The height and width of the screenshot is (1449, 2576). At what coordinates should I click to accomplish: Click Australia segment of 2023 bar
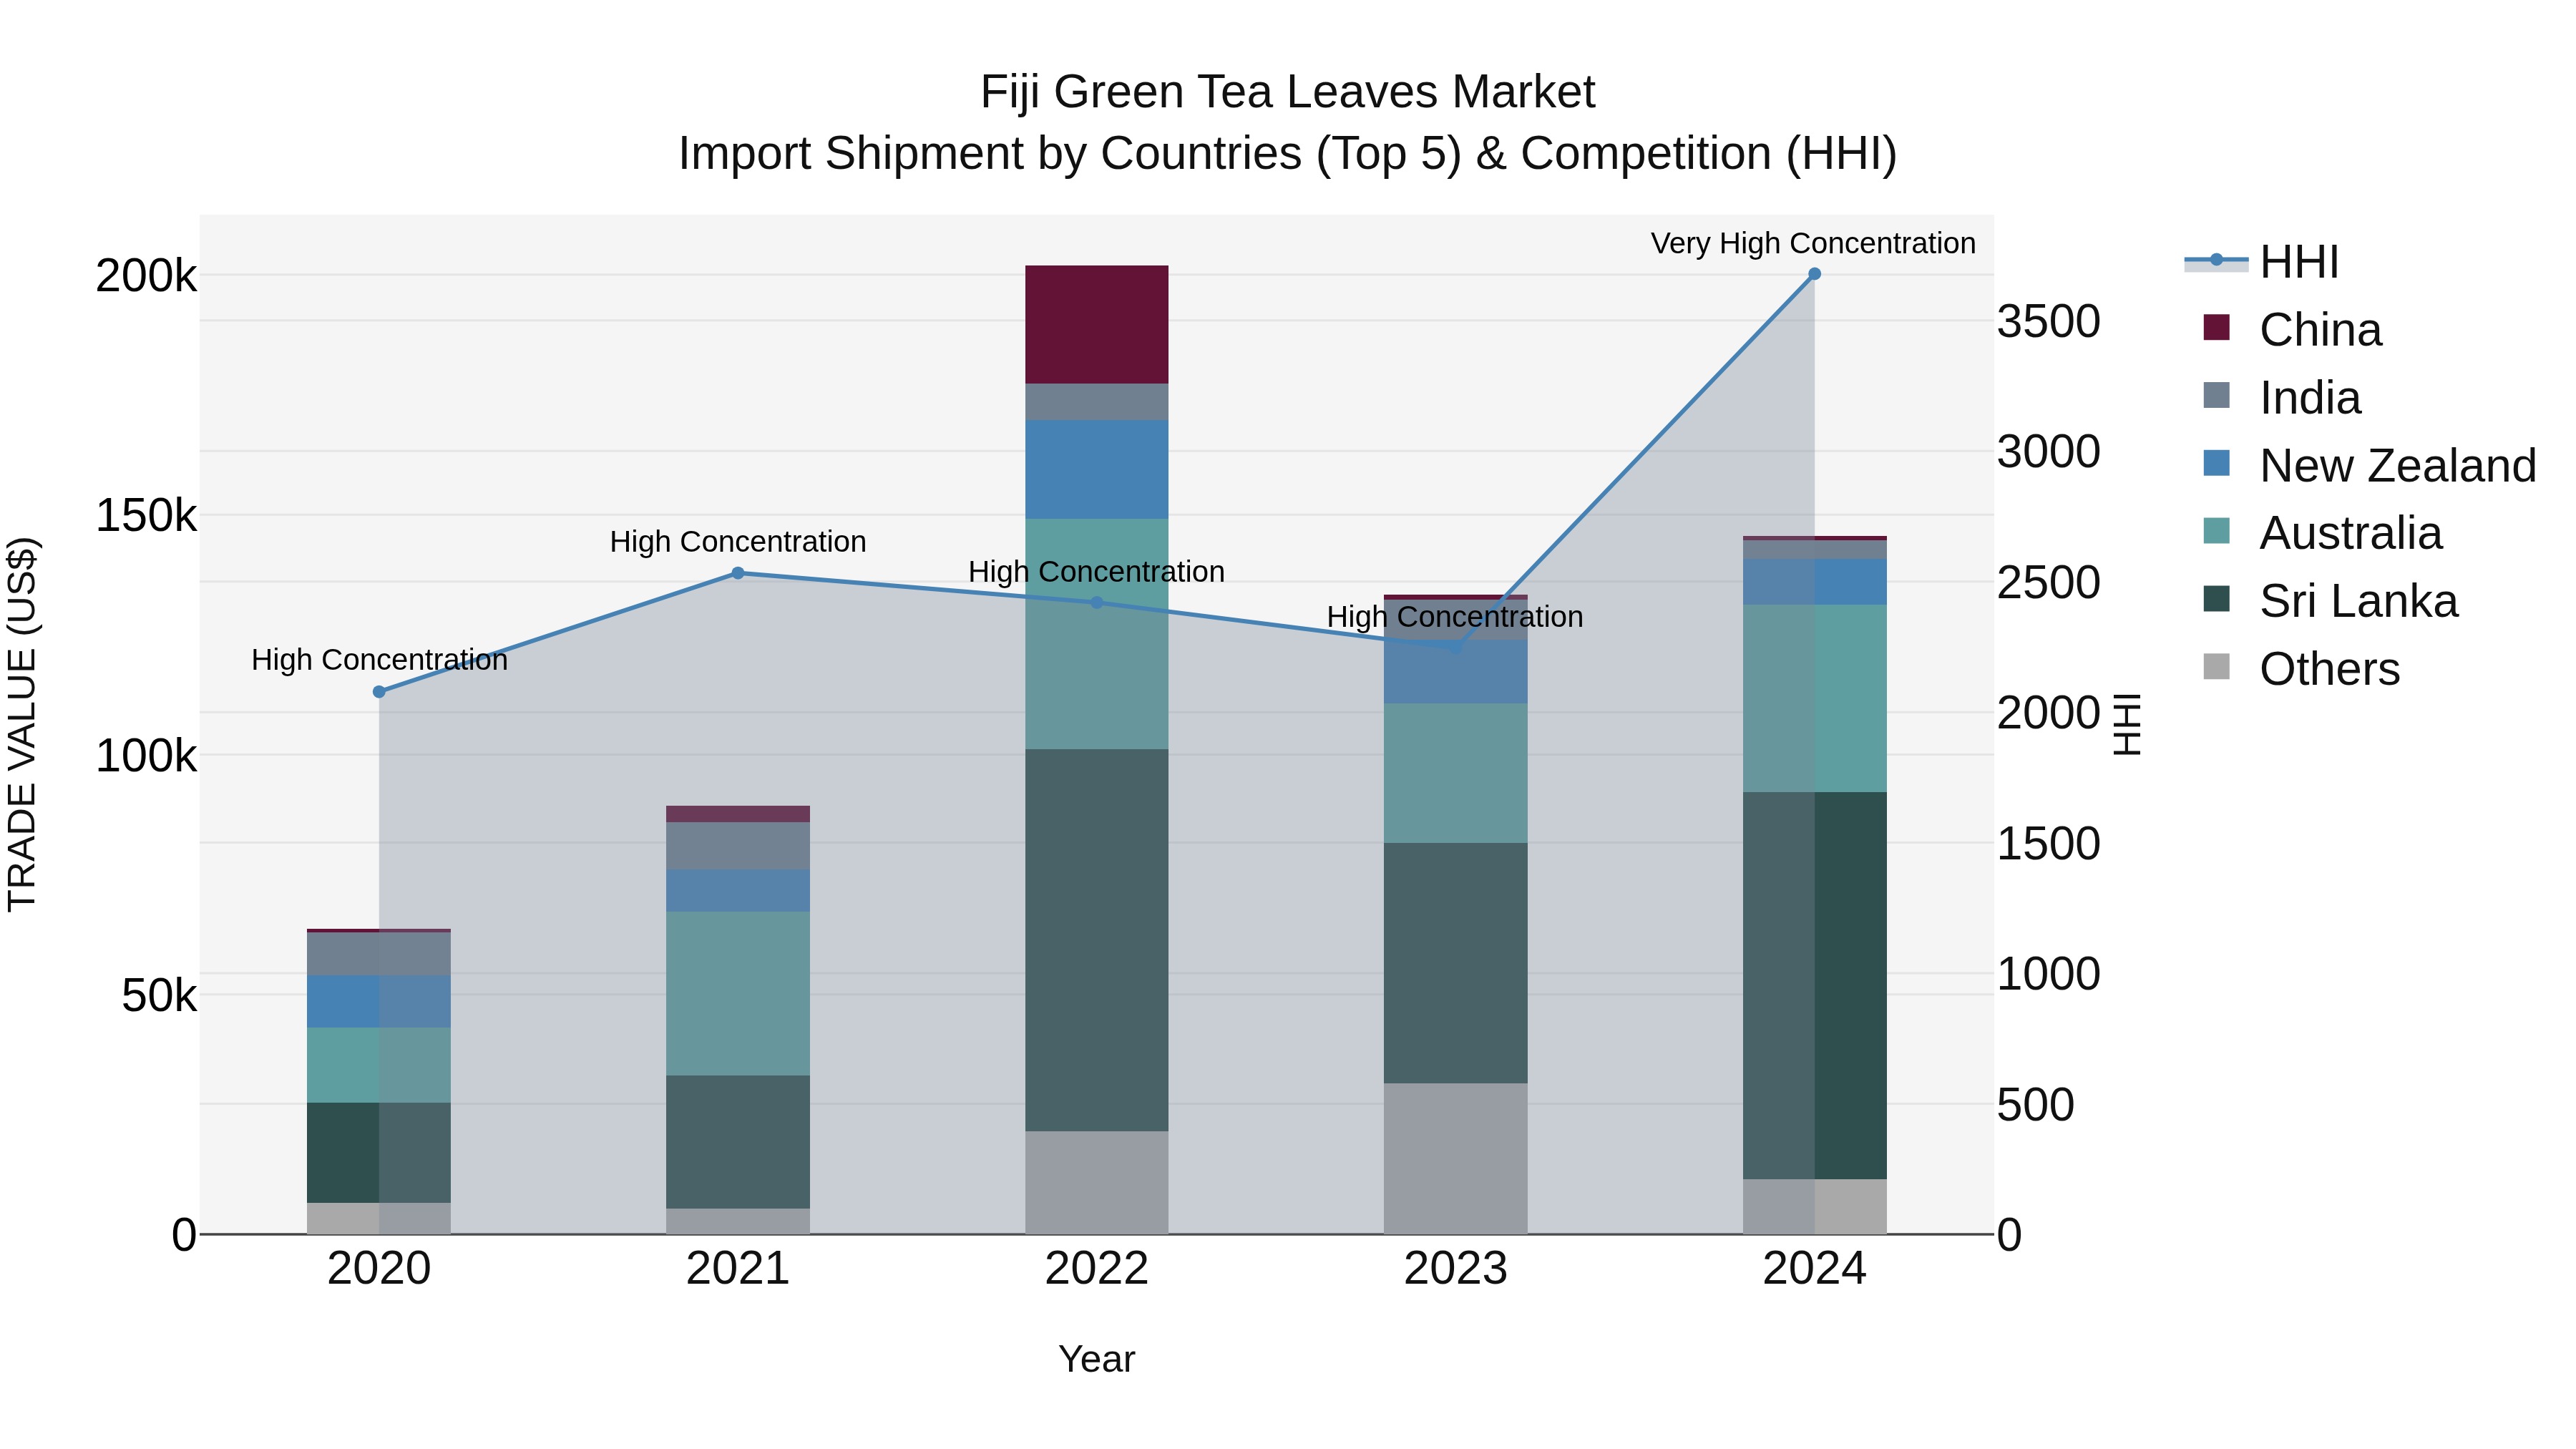[x=1455, y=773]
